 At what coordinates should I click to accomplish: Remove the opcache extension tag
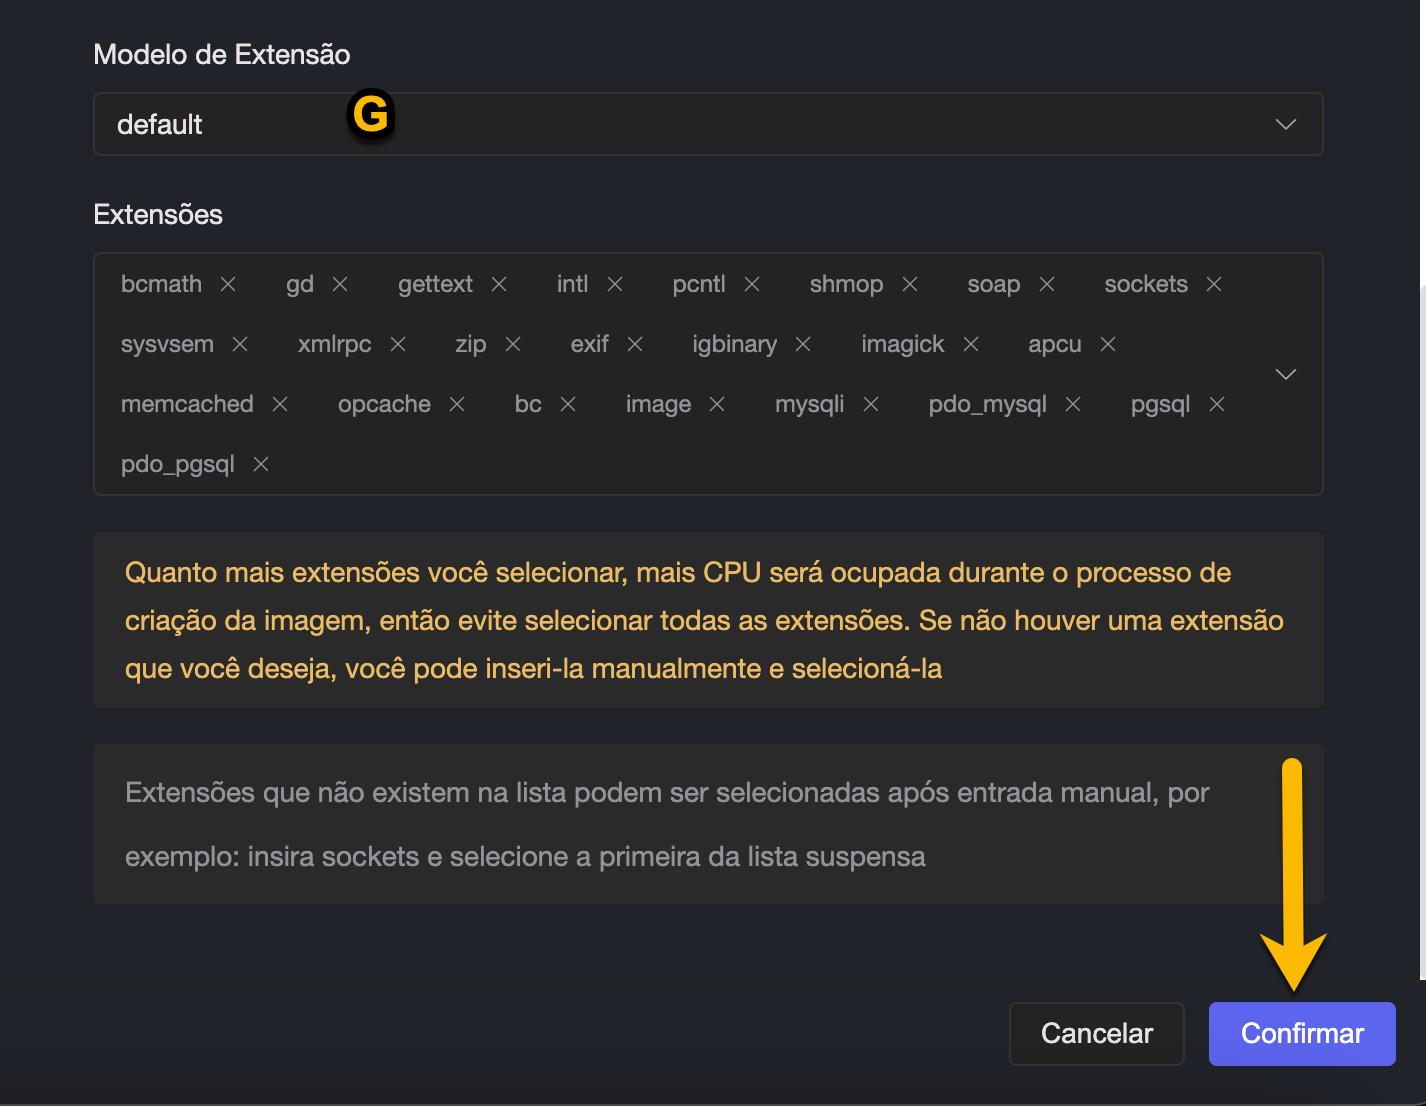click(x=457, y=404)
